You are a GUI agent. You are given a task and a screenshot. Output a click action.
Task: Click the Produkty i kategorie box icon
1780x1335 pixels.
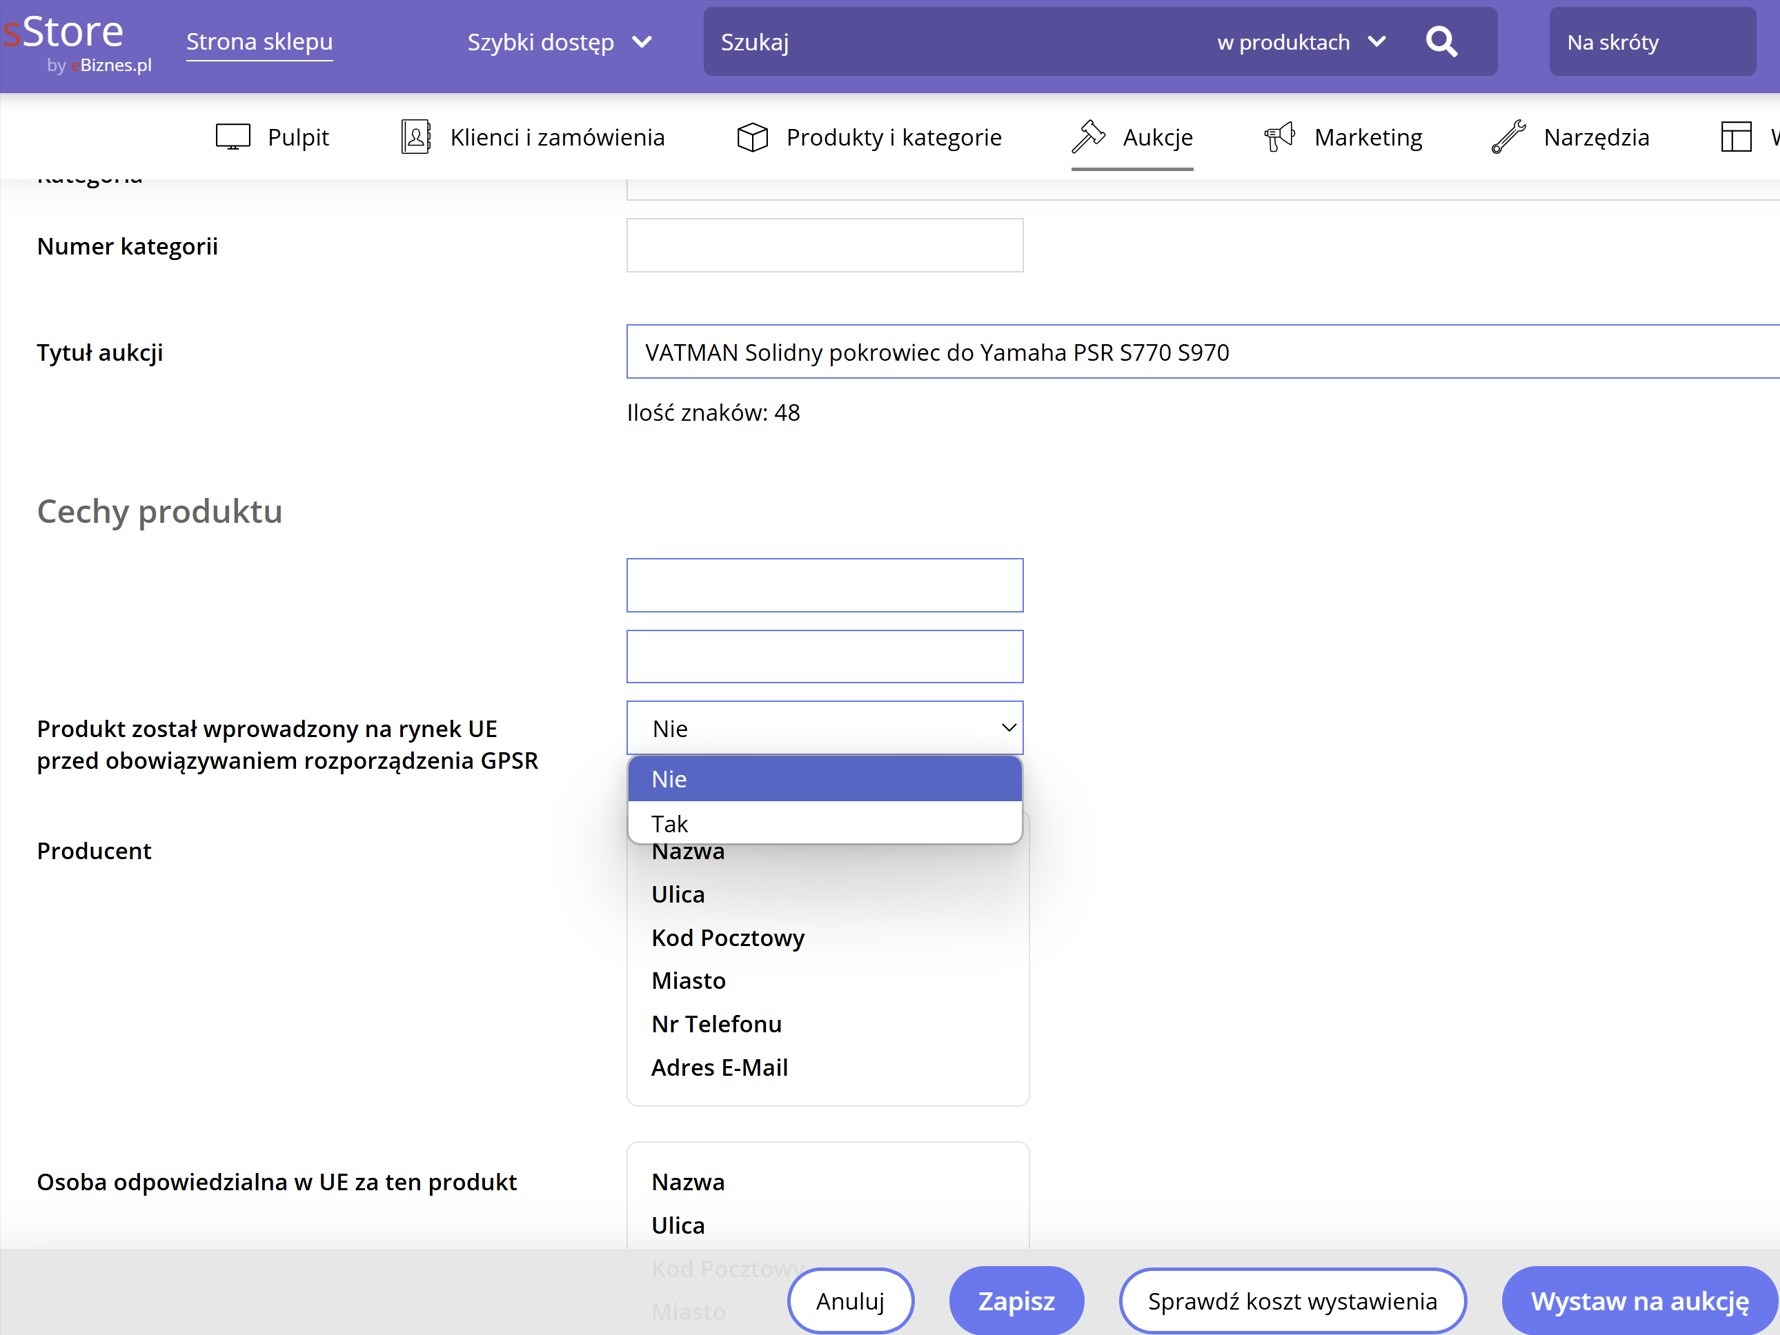pos(752,137)
